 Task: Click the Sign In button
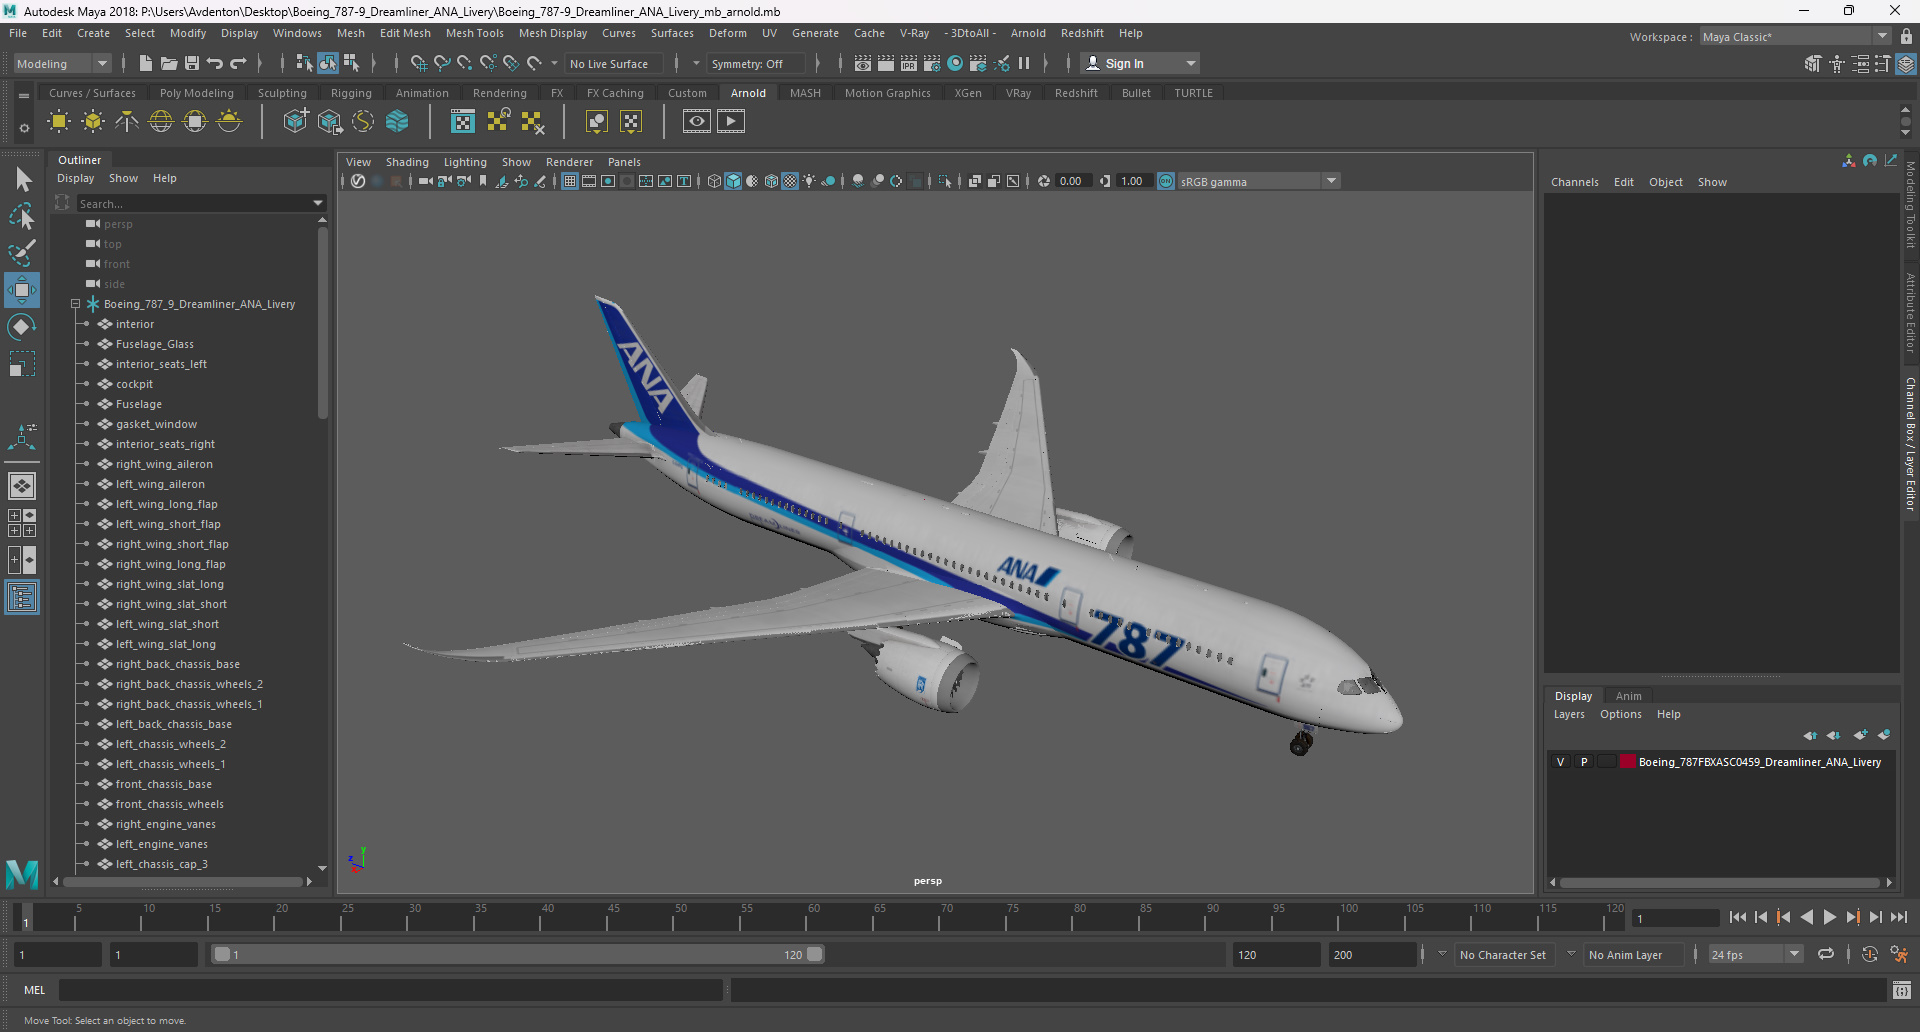(x=1140, y=63)
